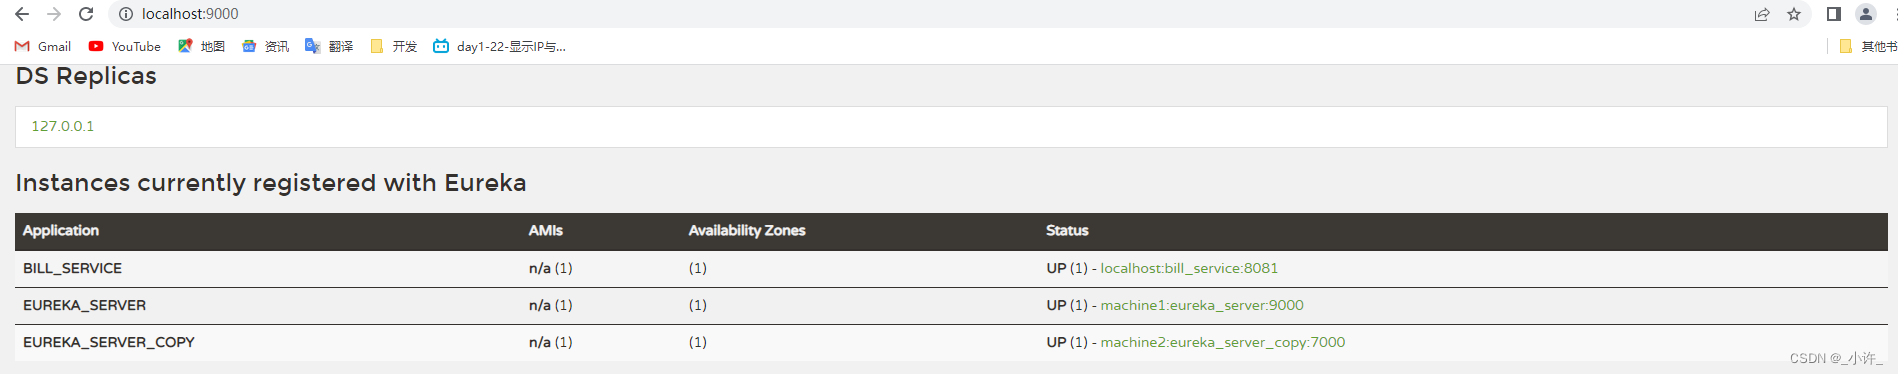Bookmark this page with the star icon

pos(1794,14)
